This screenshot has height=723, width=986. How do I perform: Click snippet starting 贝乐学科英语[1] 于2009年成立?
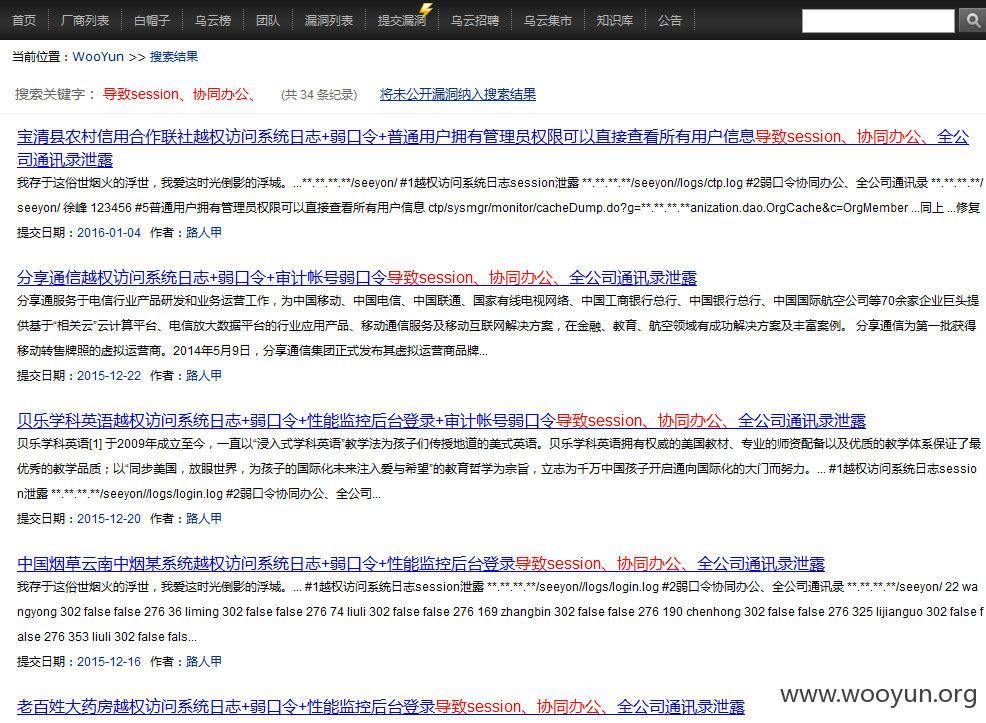tap(499, 468)
